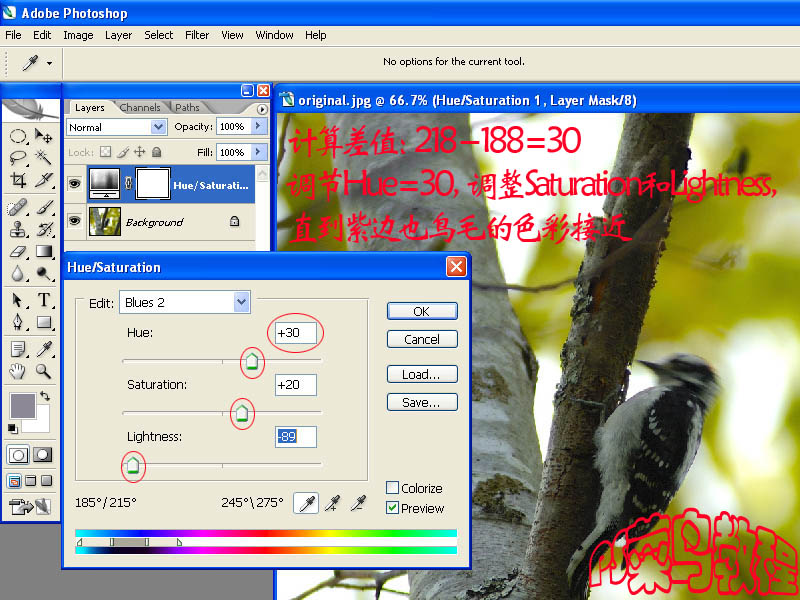Switch to Quick Mask Mode
Viewport: 800px width, 600px height.
coord(42,455)
